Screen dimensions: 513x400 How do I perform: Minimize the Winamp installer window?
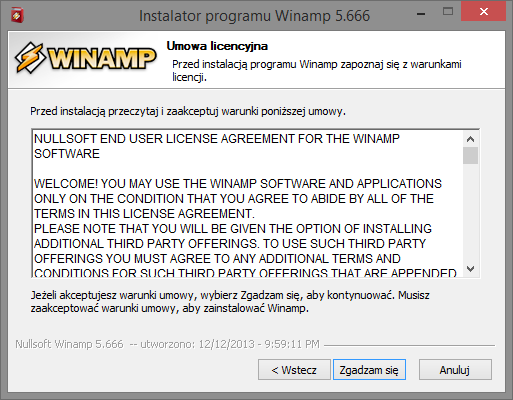pos(421,14)
